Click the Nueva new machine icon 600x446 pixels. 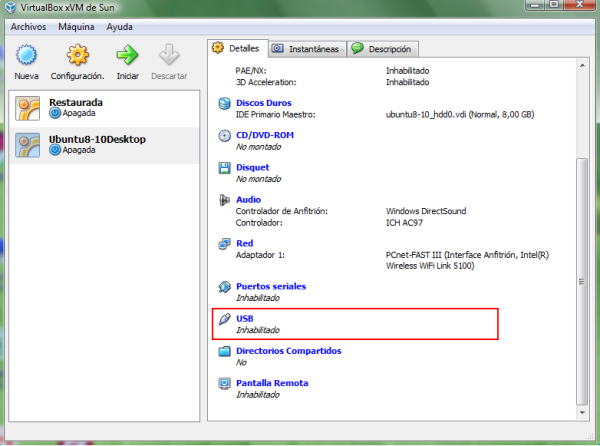27,56
